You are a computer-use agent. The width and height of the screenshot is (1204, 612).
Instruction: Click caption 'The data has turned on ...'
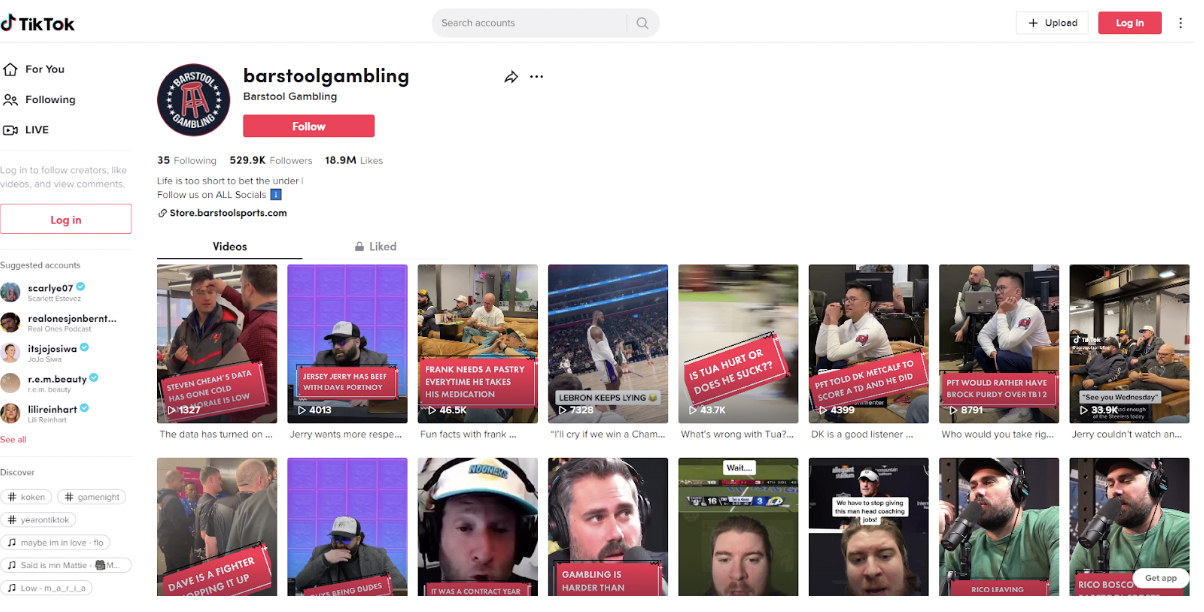(x=217, y=435)
